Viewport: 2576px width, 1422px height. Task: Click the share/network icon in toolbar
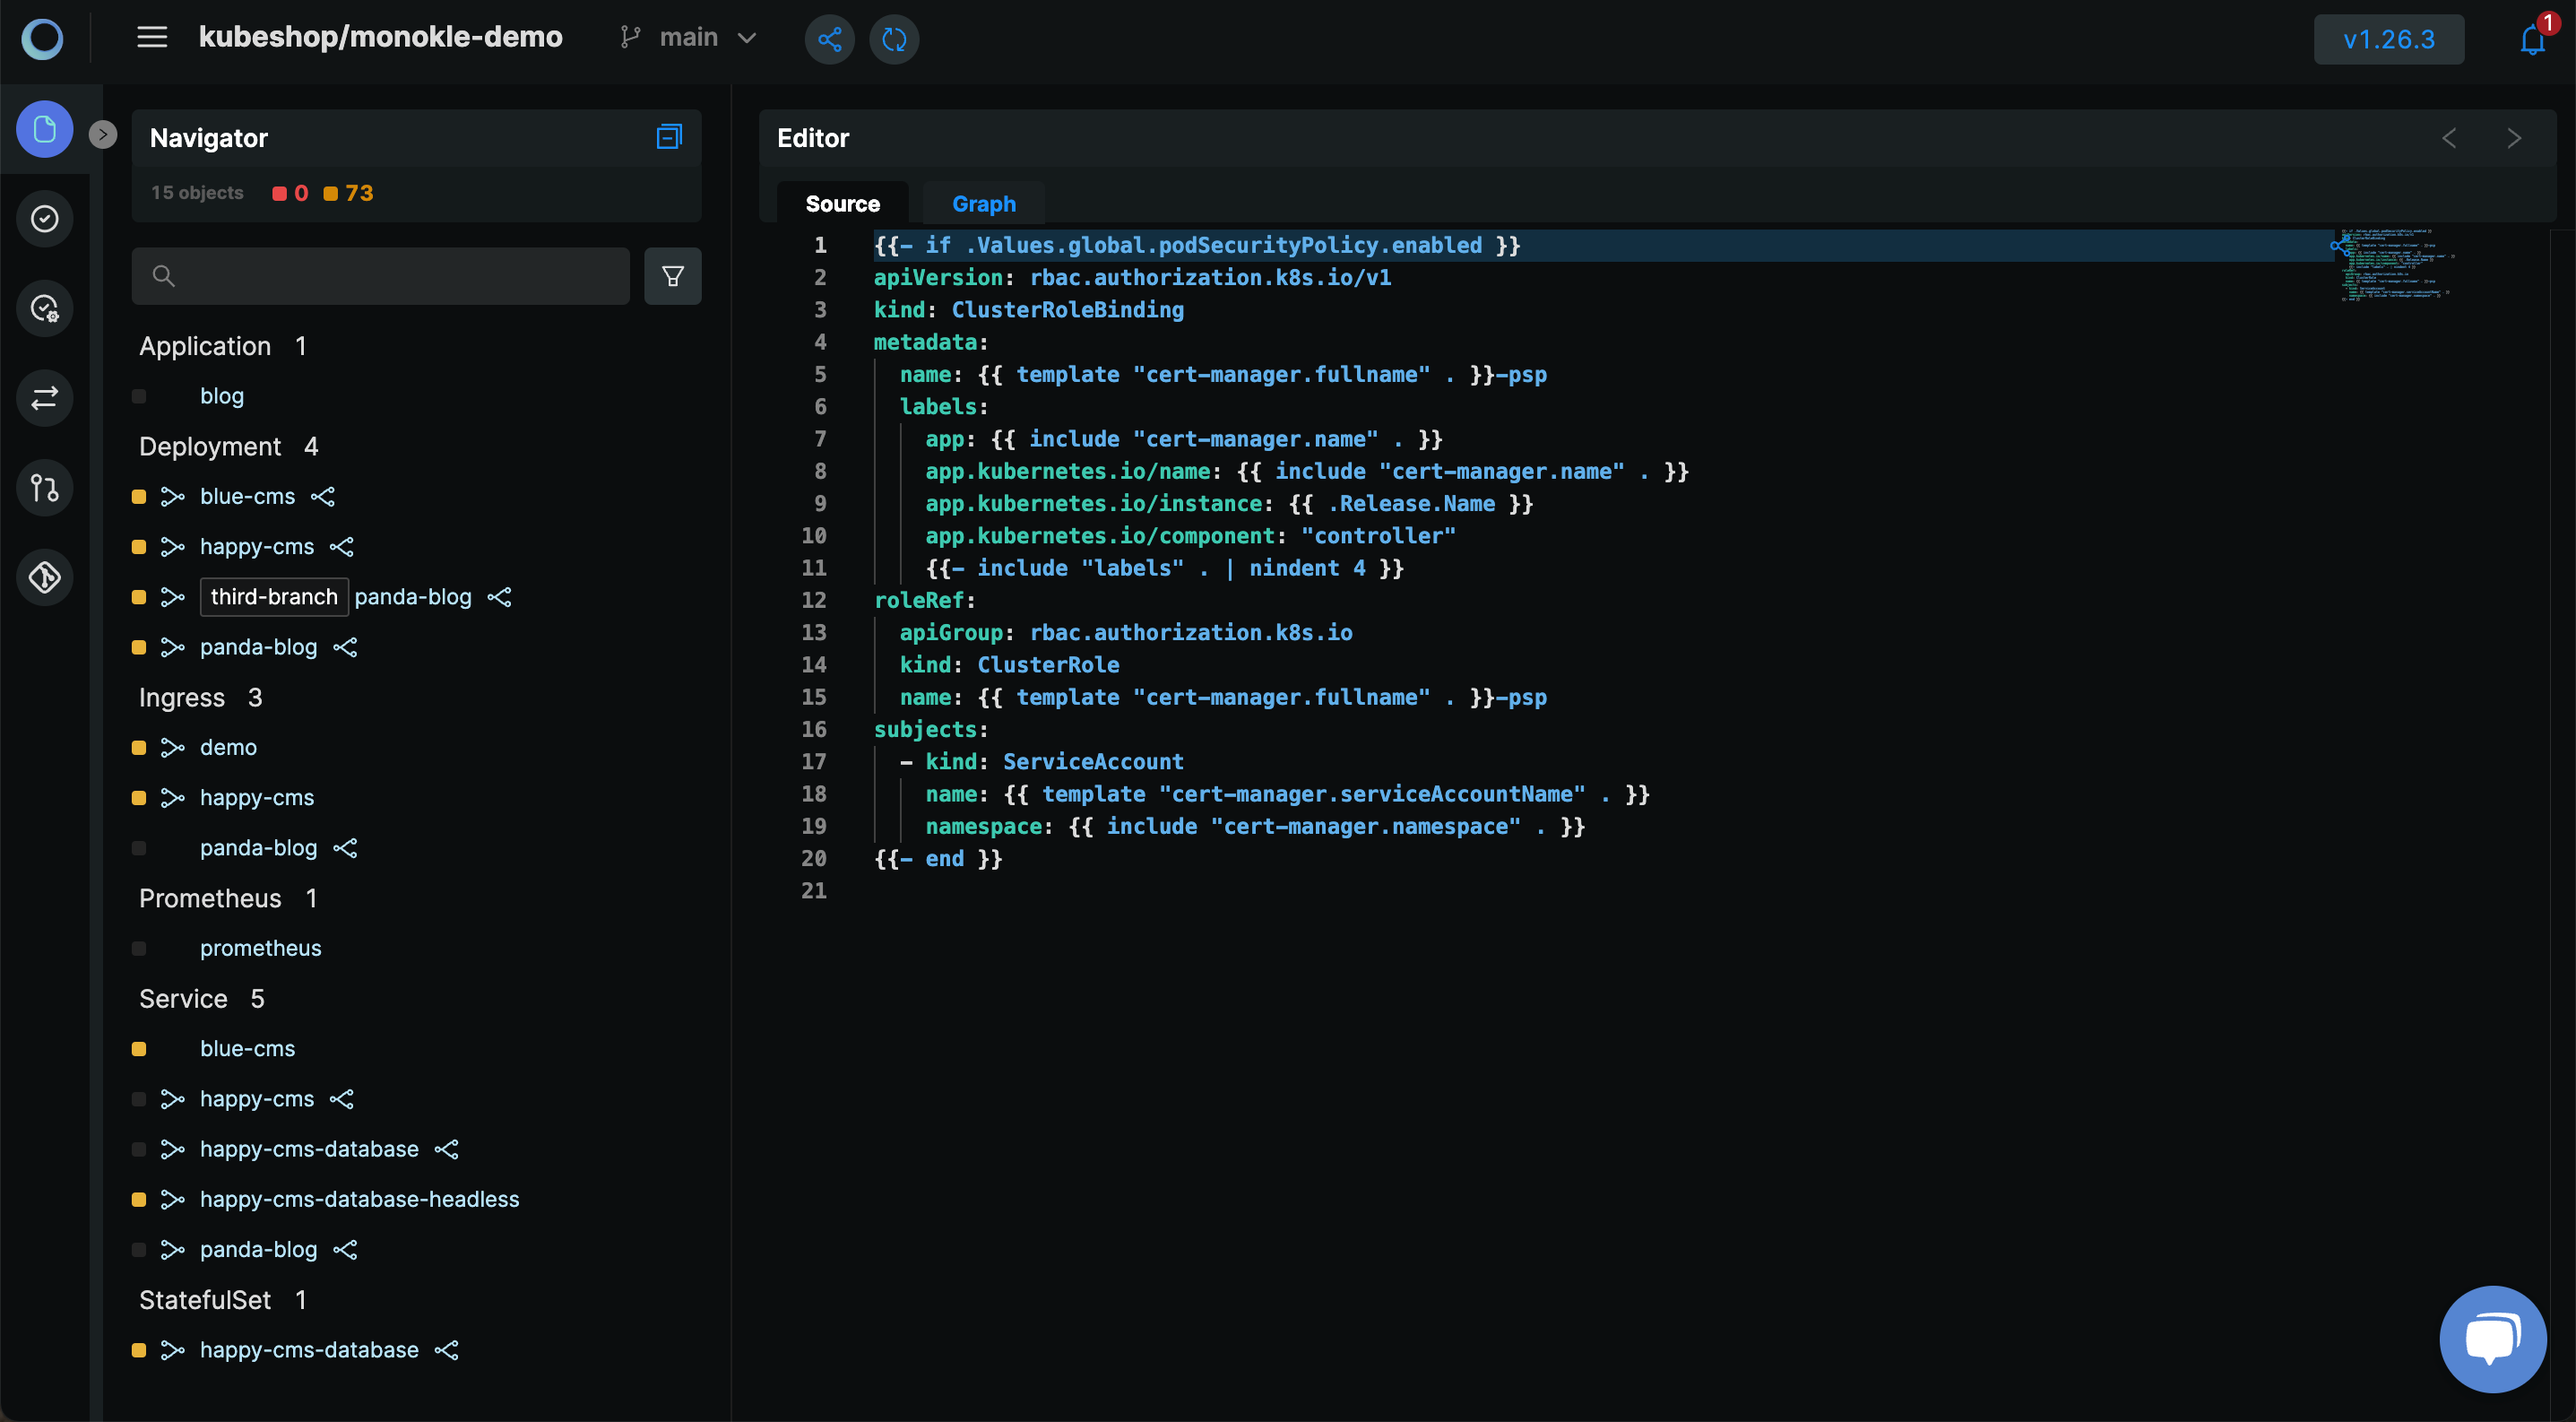point(828,39)
